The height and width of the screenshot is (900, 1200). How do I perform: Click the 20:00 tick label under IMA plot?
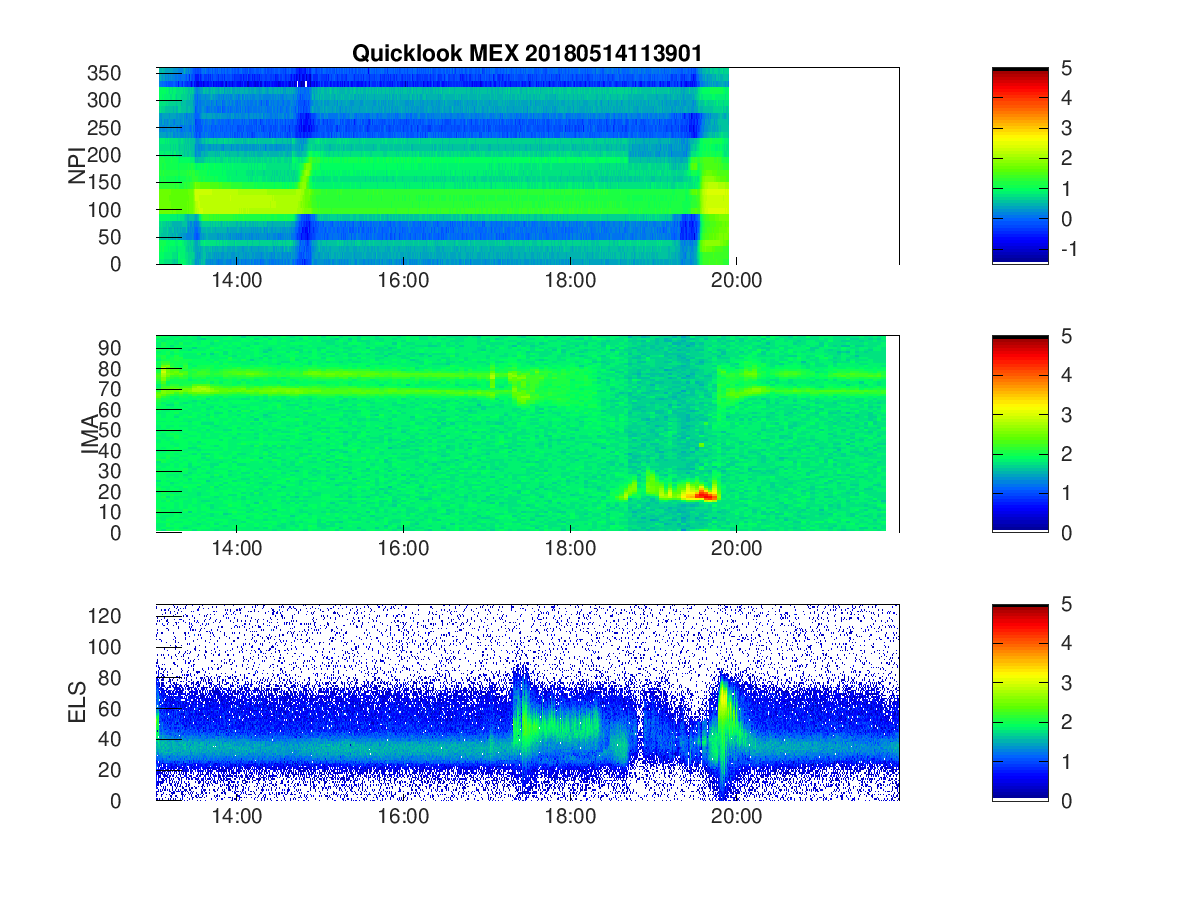(x=737, y=549)
